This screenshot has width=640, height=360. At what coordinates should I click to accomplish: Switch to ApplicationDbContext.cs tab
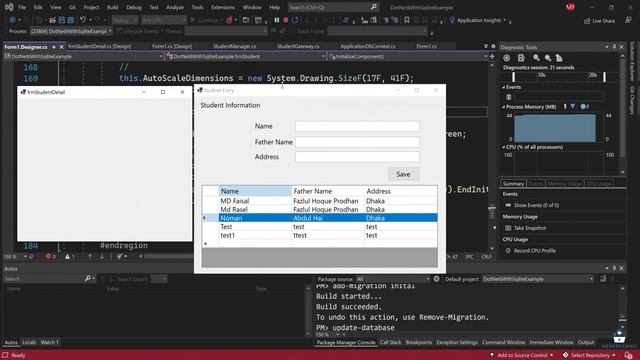point(368,47)
